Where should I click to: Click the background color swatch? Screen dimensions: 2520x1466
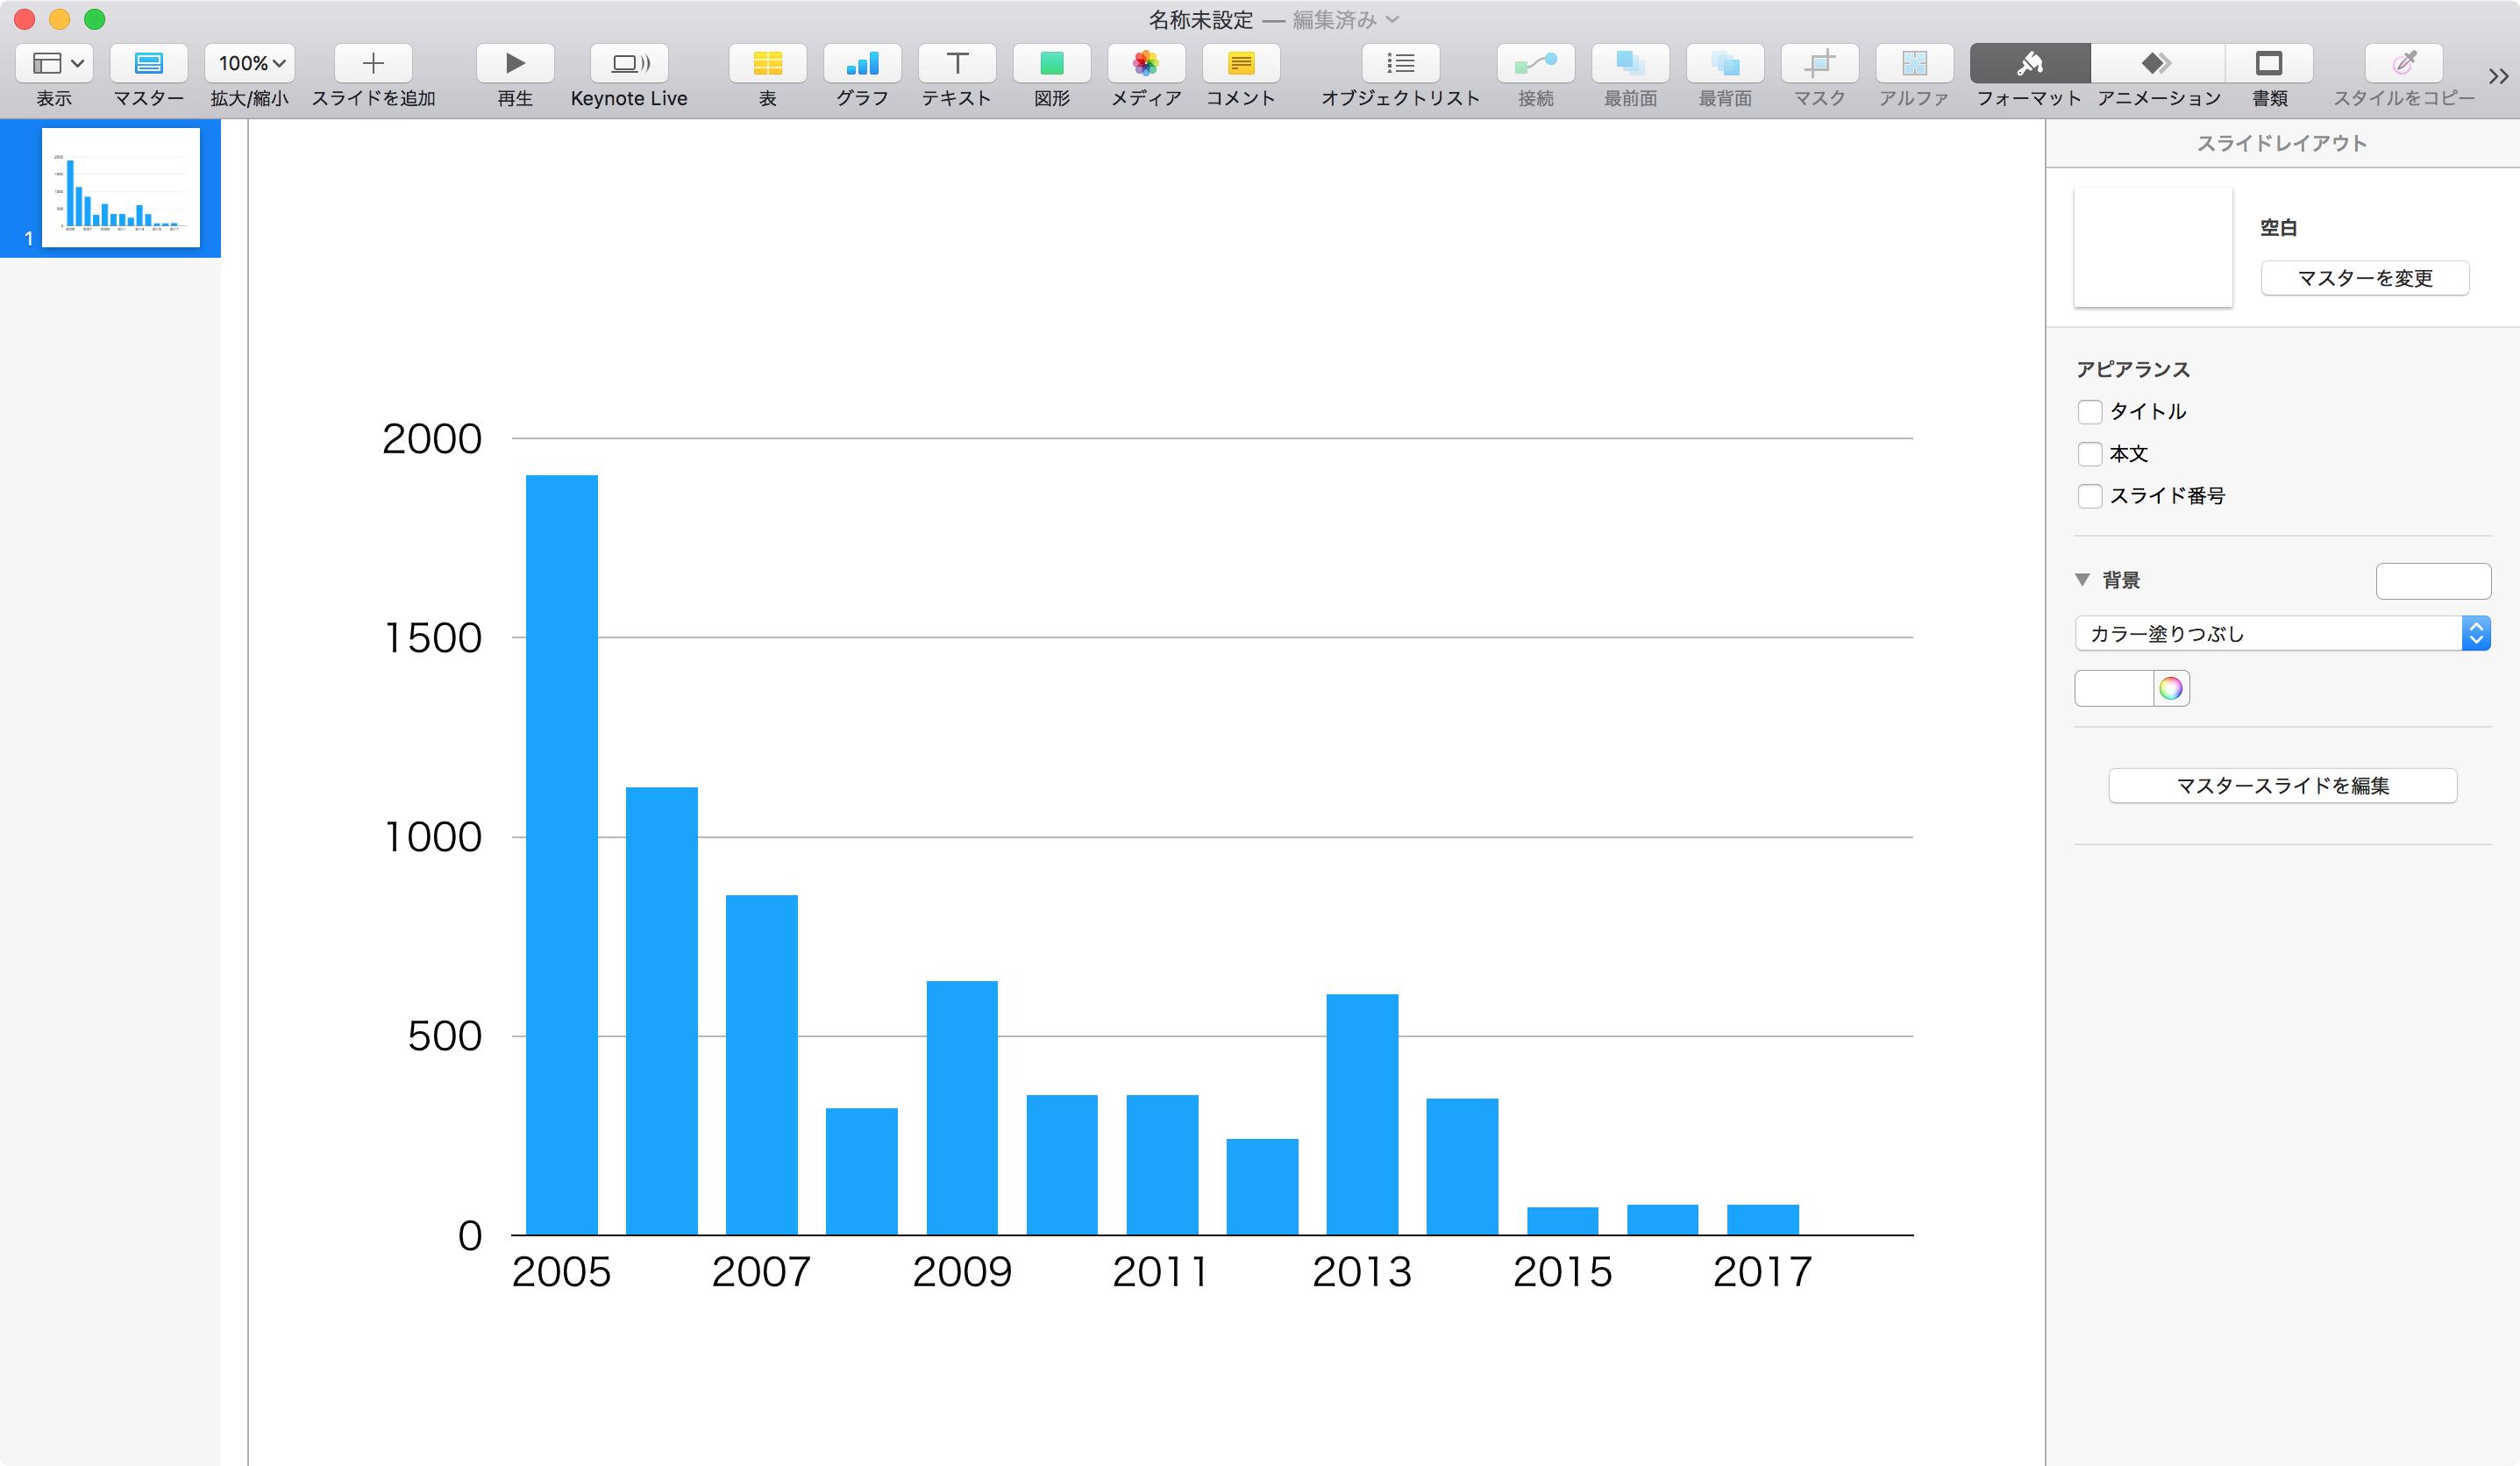[2110, 687]
